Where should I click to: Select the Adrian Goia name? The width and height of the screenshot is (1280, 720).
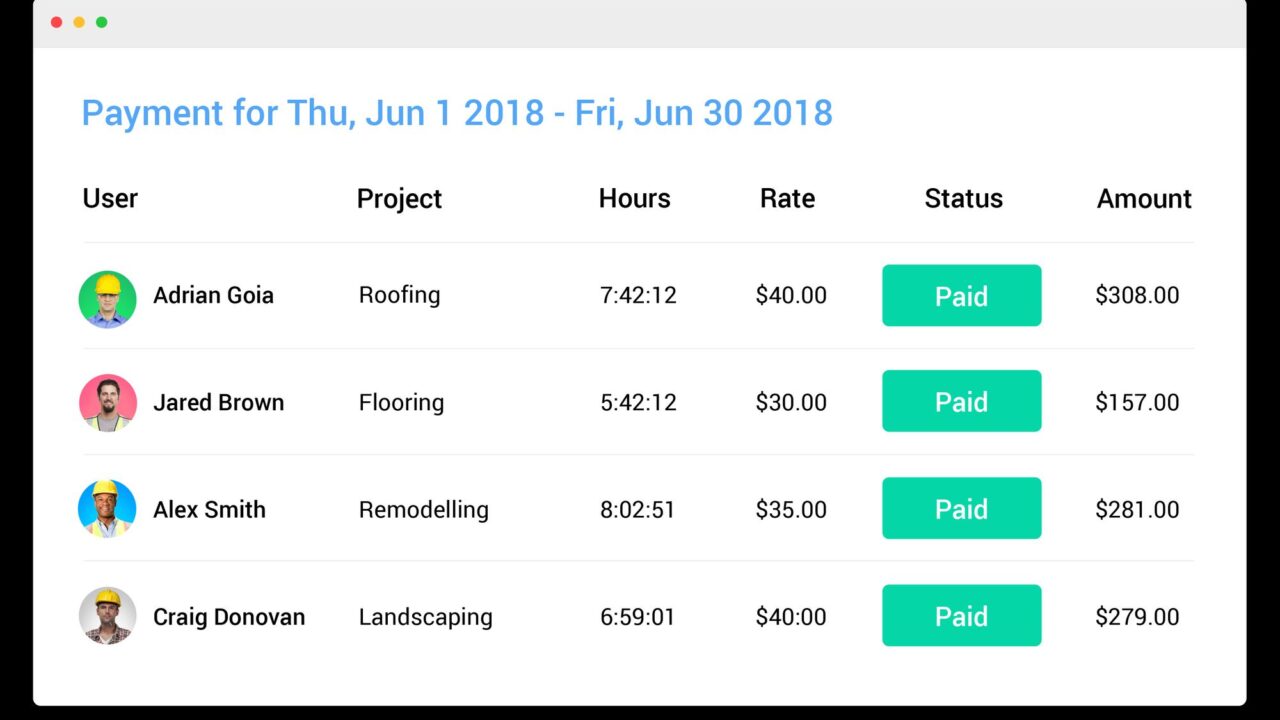(213, 295)
